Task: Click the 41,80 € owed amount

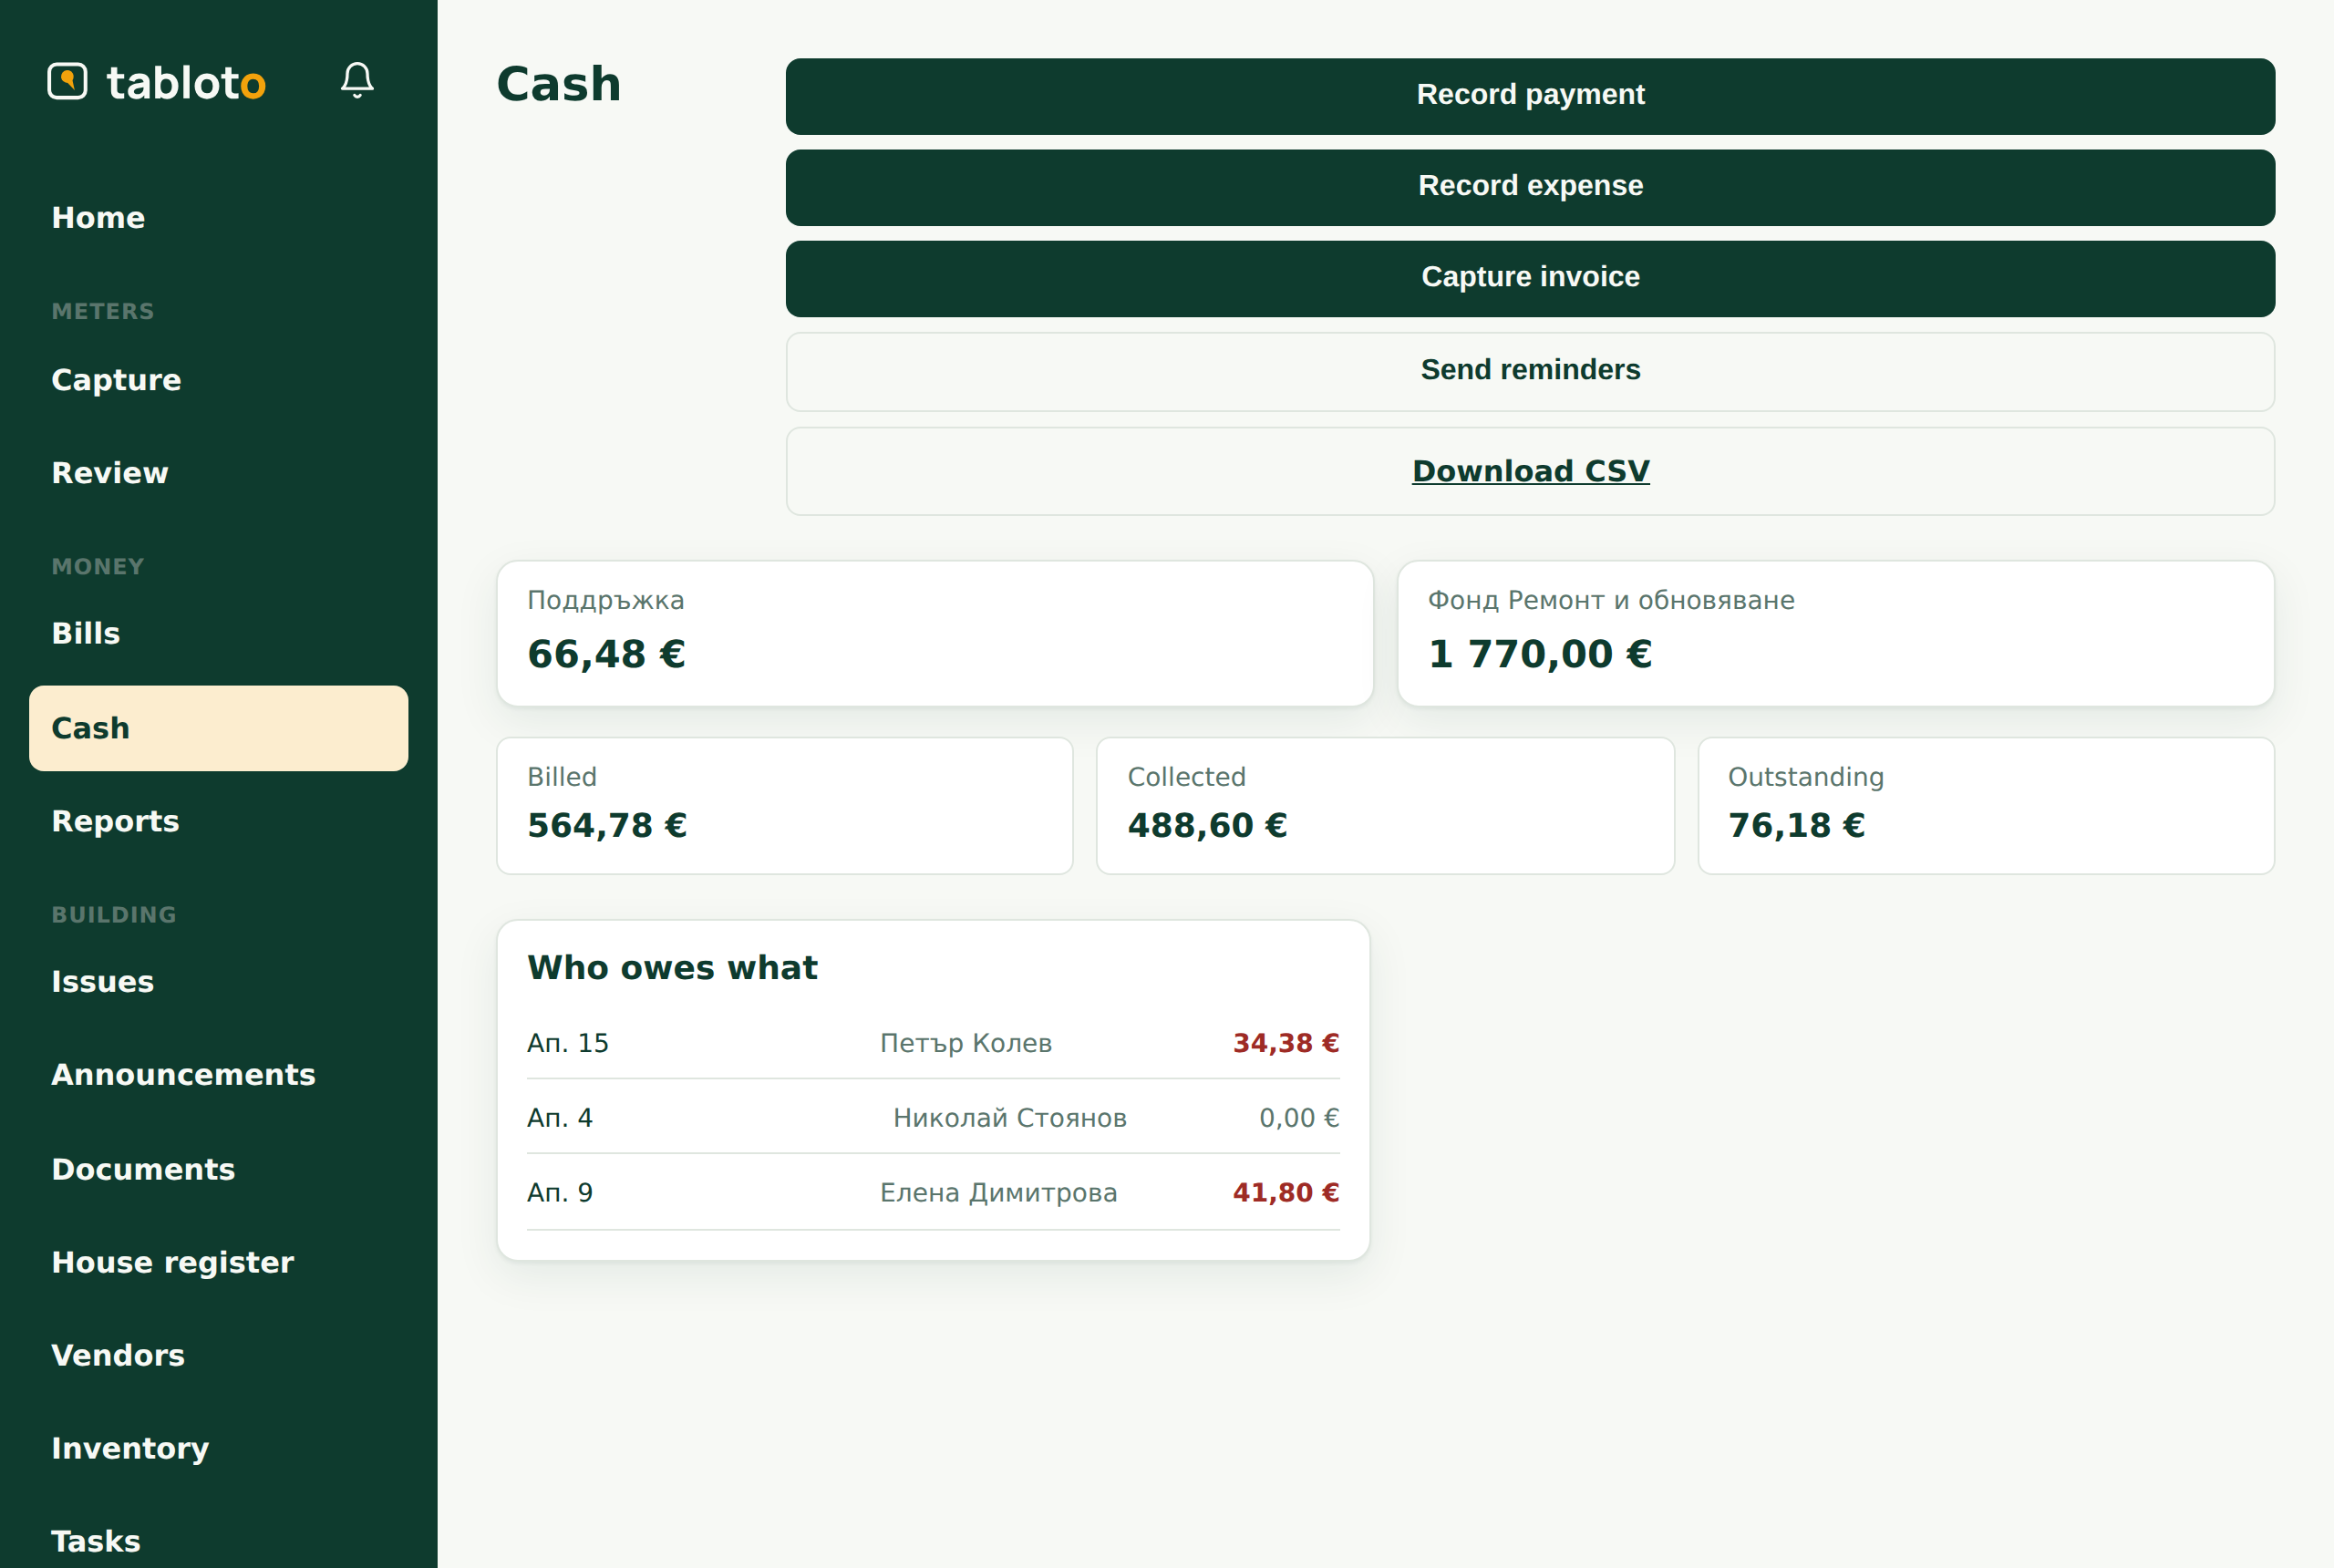Action: (x=1286, y=1193)
